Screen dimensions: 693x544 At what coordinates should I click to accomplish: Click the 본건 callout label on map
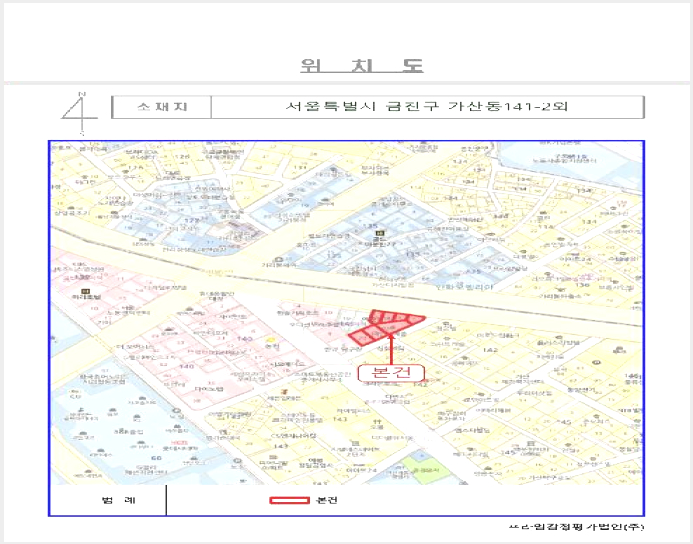click(391, 373)
